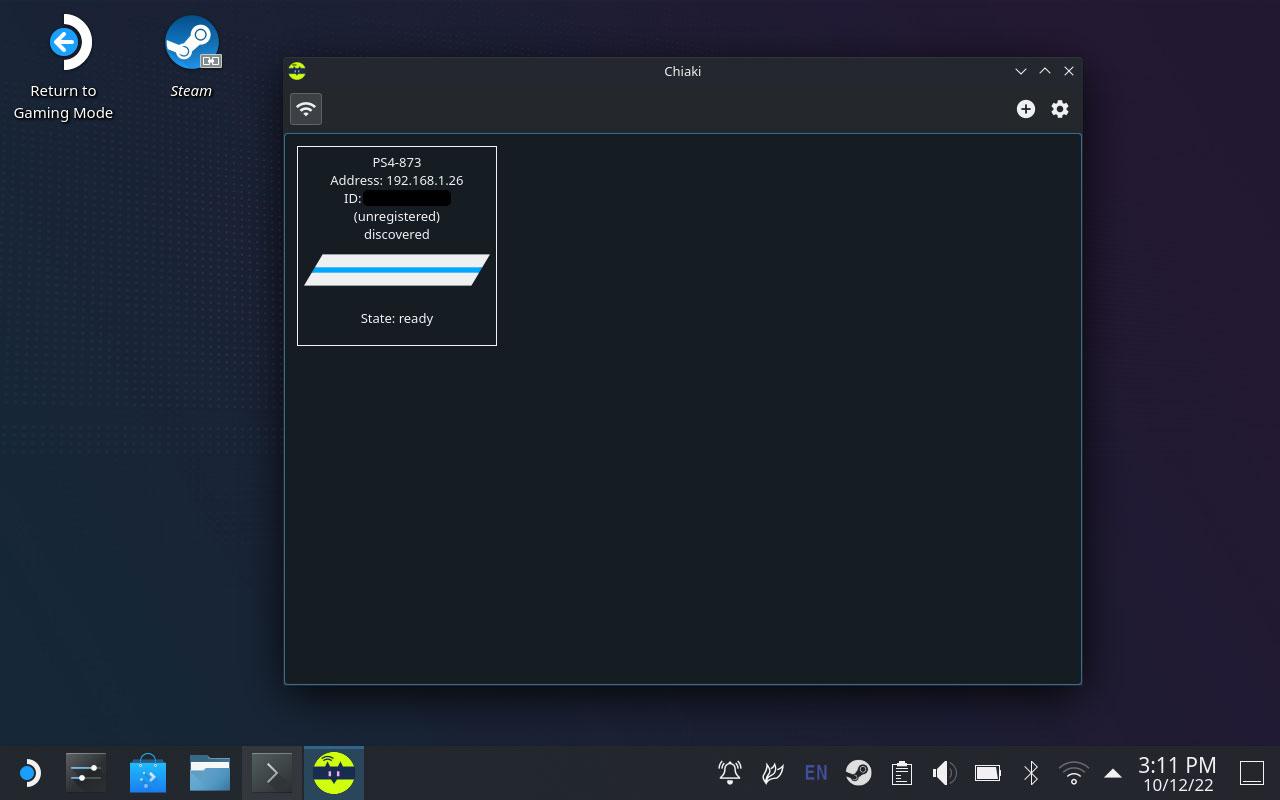Viewport: 1280px width, 800px height.
Task: Toggle console discovery Wi-Fi button in Chiaki
Action: tap(306, 109)
